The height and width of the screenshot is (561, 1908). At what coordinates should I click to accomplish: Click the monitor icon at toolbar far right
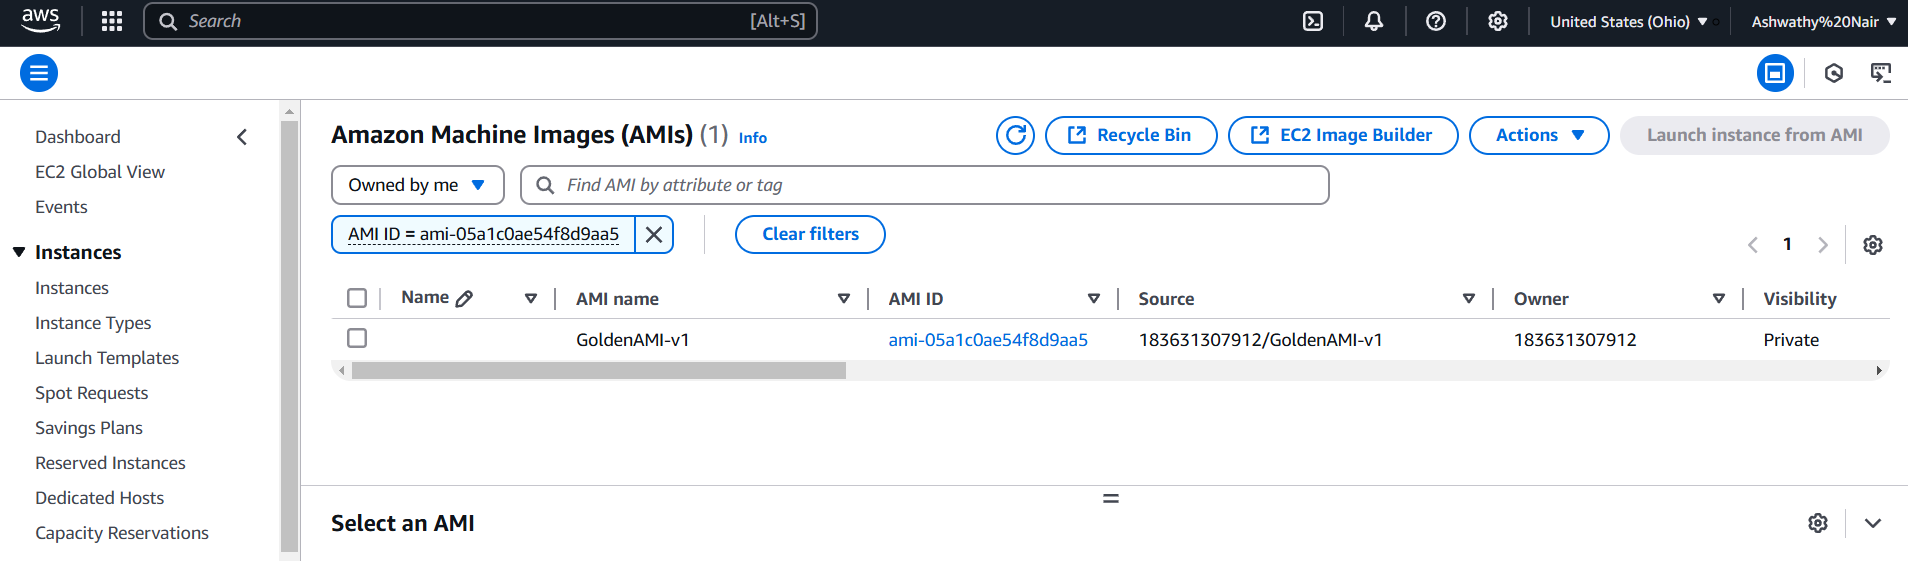[1881, 73]
